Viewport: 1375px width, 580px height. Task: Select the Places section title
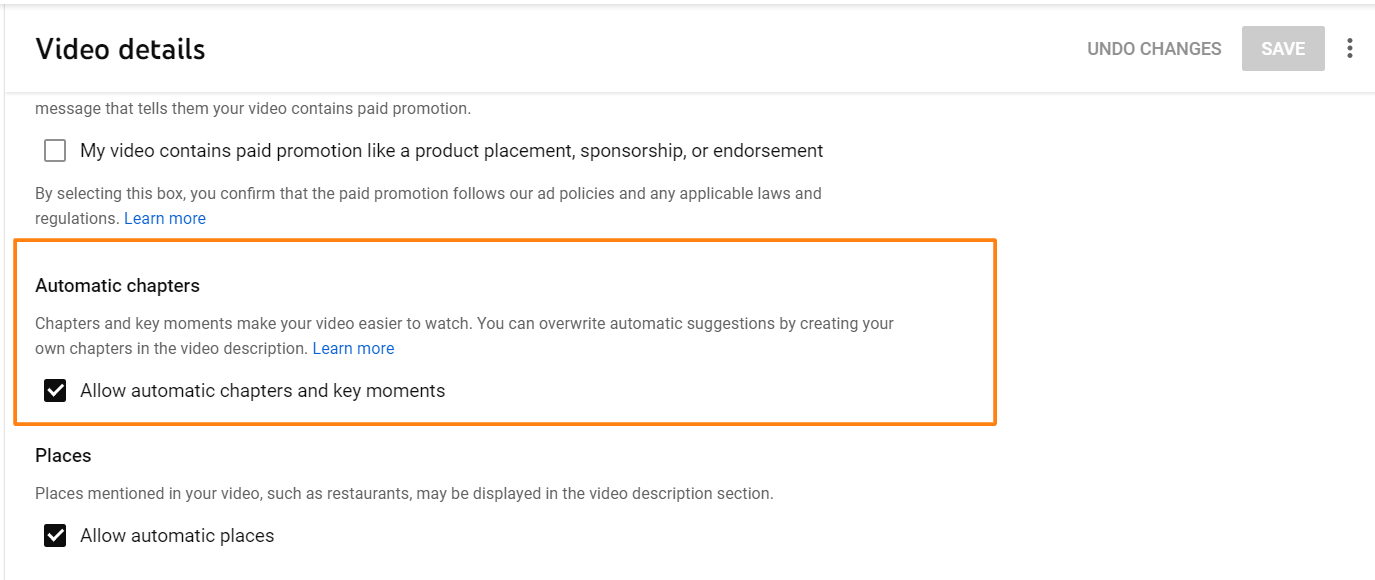pyautogui.click(x=63, y=456)
